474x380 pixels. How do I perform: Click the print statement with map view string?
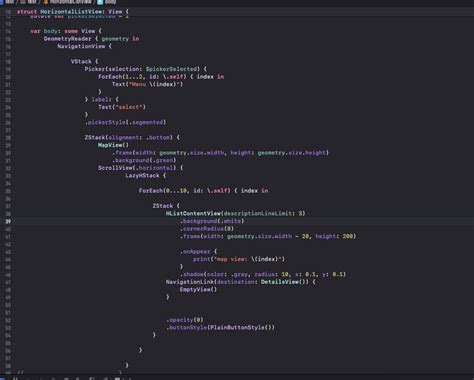pos(239,259)
